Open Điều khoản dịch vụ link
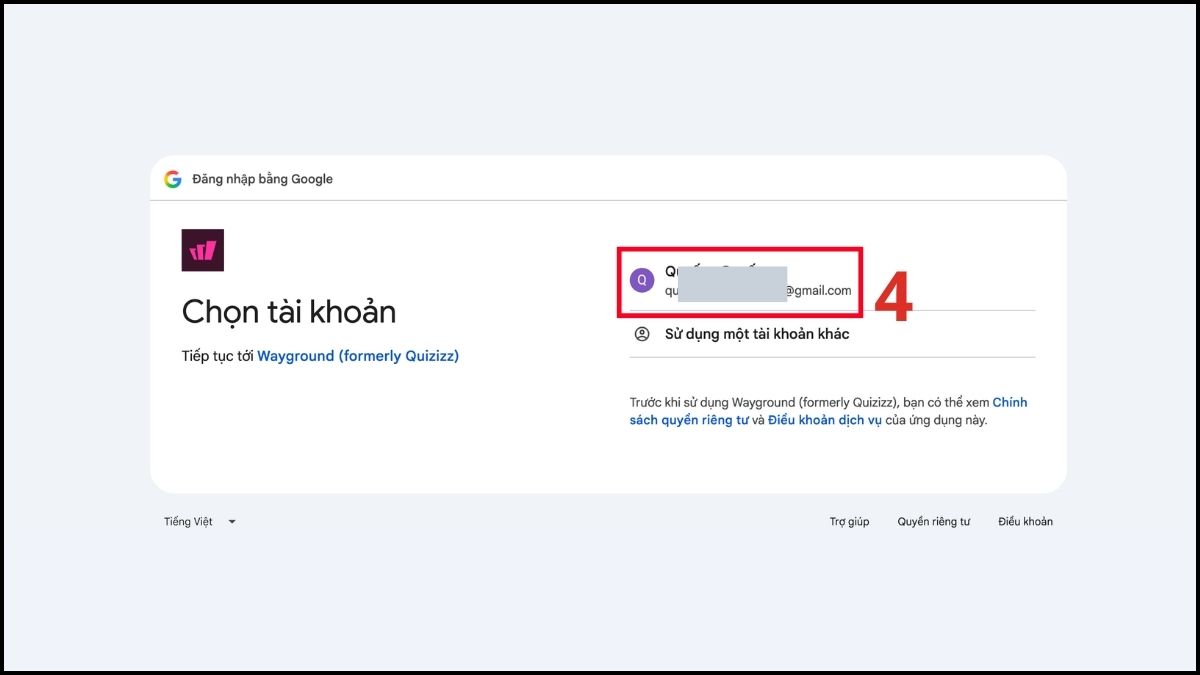The image size is (1200, 675). [x=825, y=420]
